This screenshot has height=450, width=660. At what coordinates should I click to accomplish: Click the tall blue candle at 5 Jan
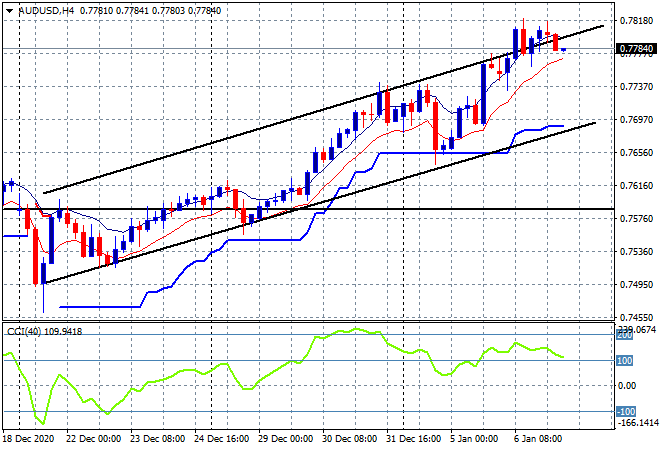pos(483,93)
